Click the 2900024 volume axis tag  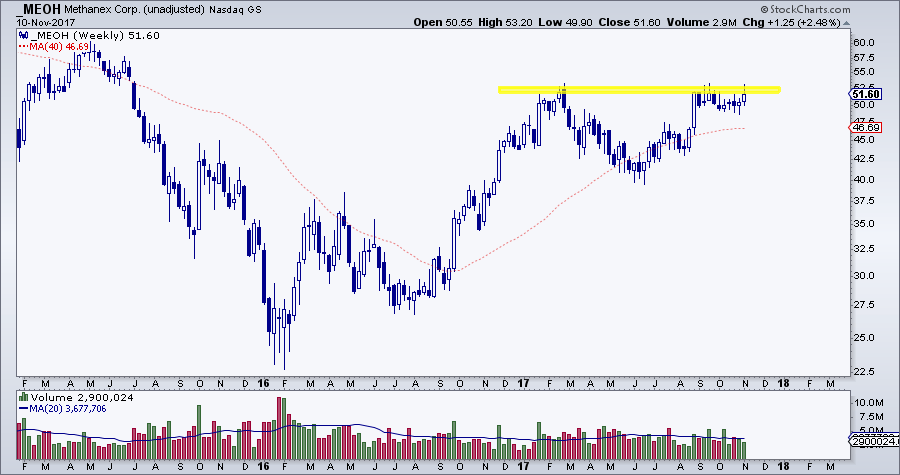pos(872,441)
